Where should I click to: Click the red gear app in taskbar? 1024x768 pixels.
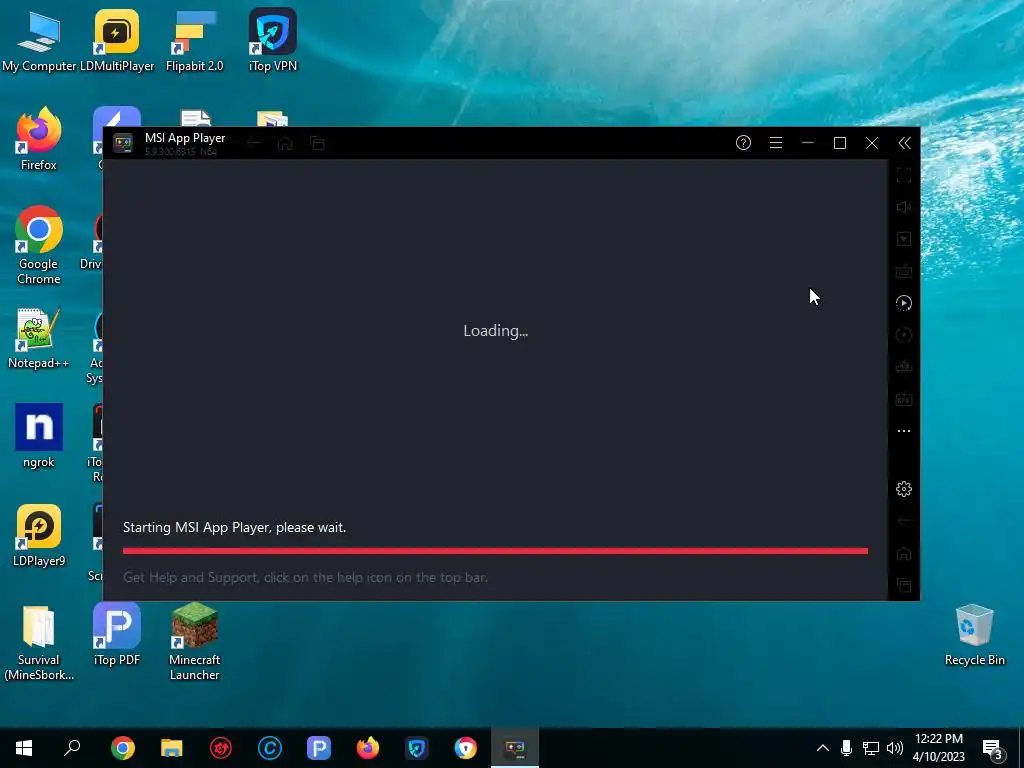click(x=221, y=748)
